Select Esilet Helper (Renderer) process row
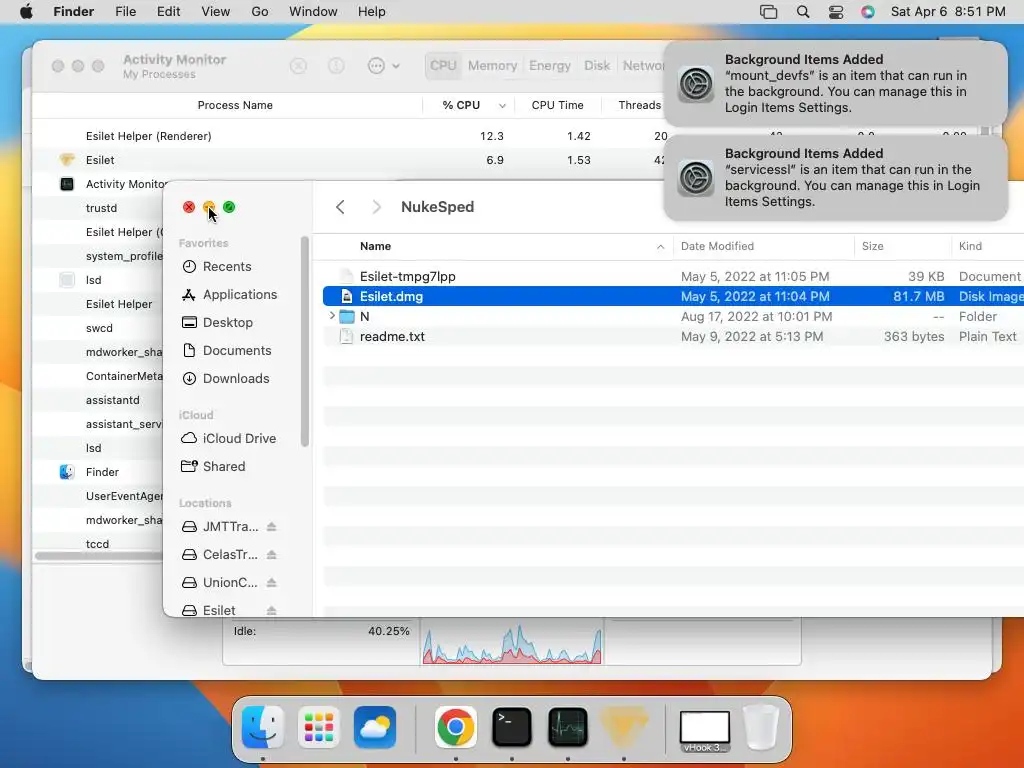 click(349, 136)
